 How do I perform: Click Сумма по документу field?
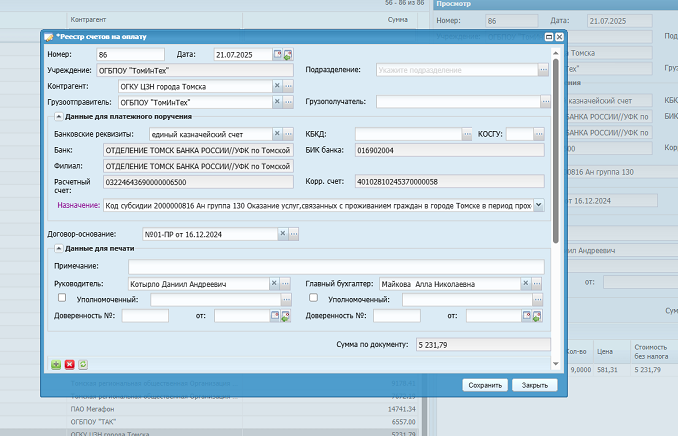pyautogui.click(x=483, y=345)
